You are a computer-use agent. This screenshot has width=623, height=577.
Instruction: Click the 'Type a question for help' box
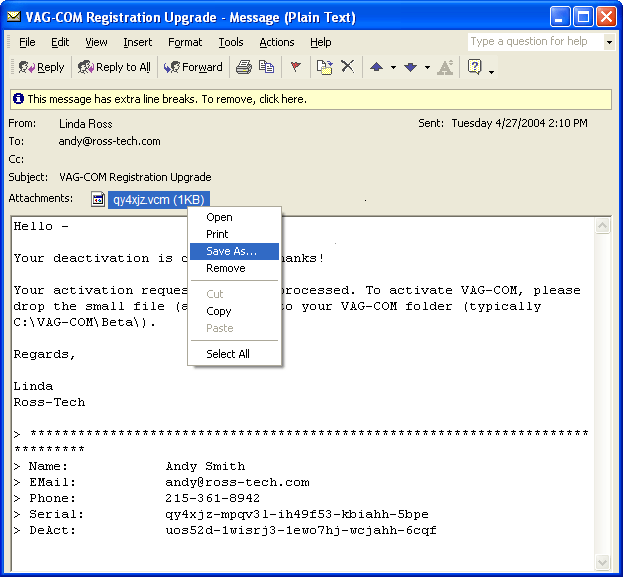535,41
